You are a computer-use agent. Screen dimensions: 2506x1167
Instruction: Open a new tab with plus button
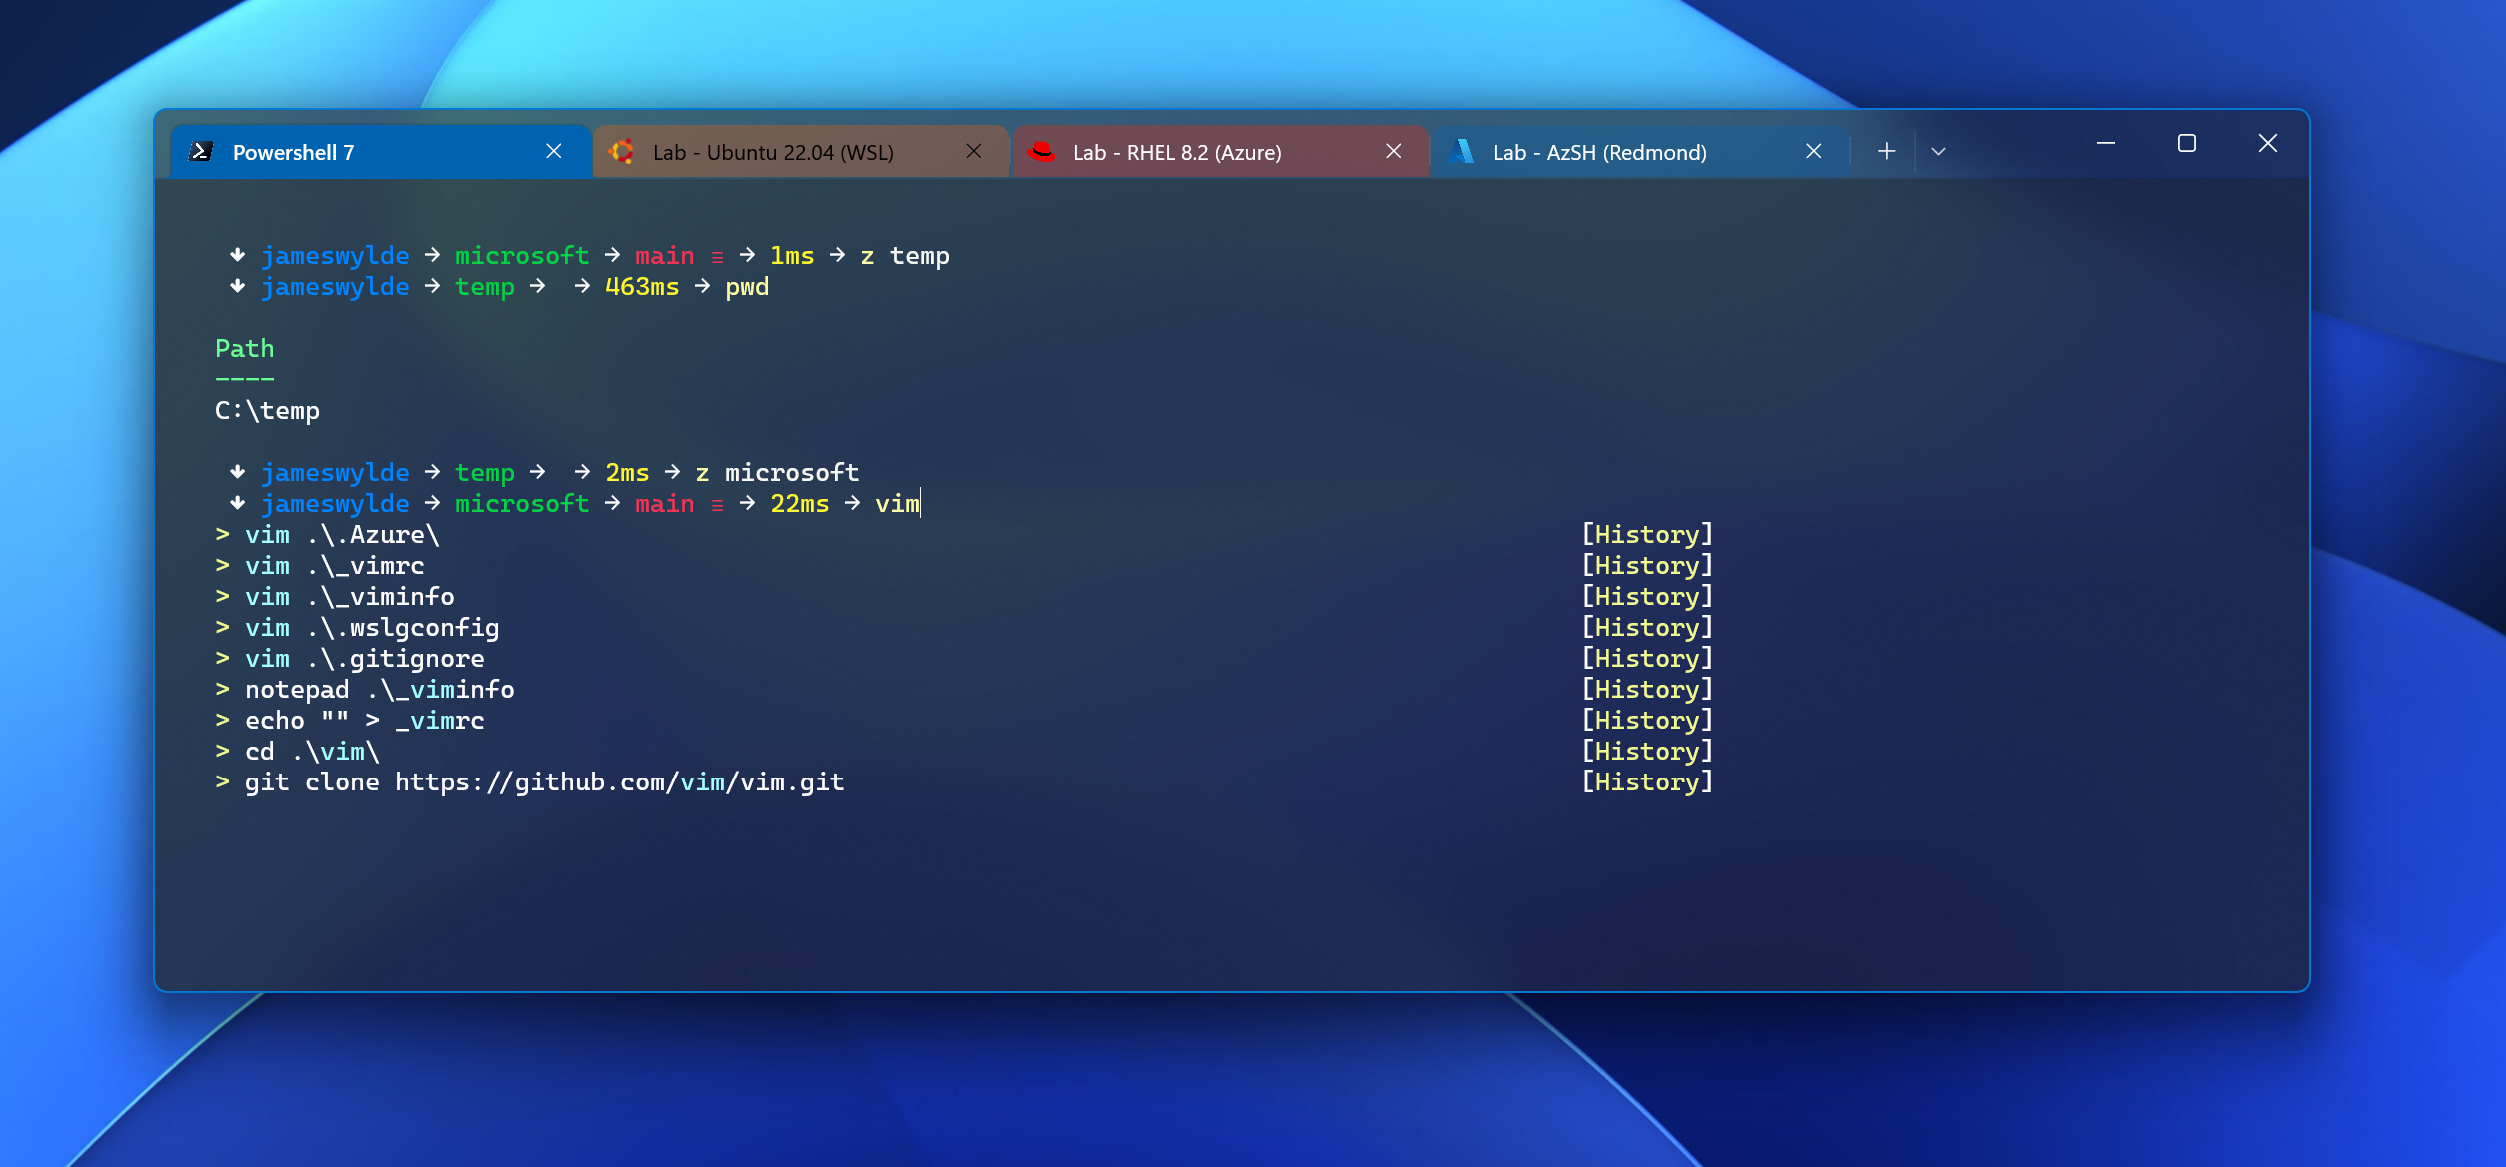point(1887,151)
